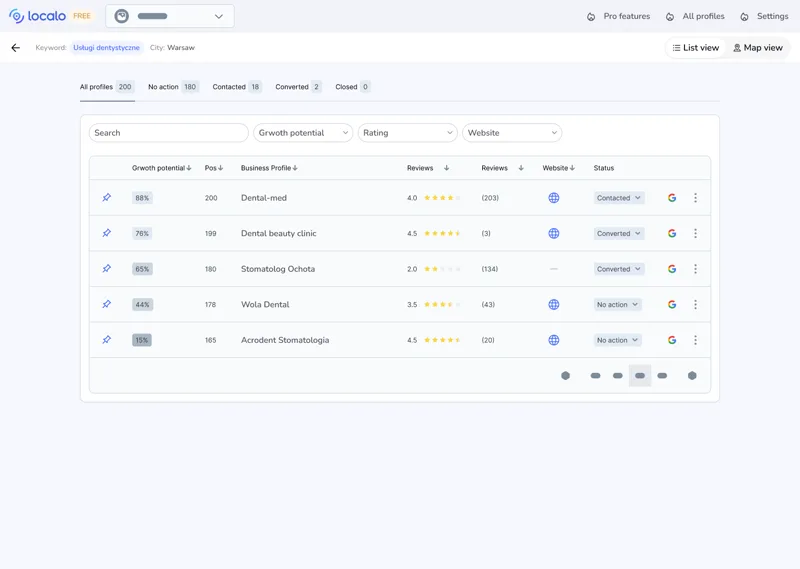Change Stomatolog Ochota Converted status
800x569 pixels.
coord(619,268)
